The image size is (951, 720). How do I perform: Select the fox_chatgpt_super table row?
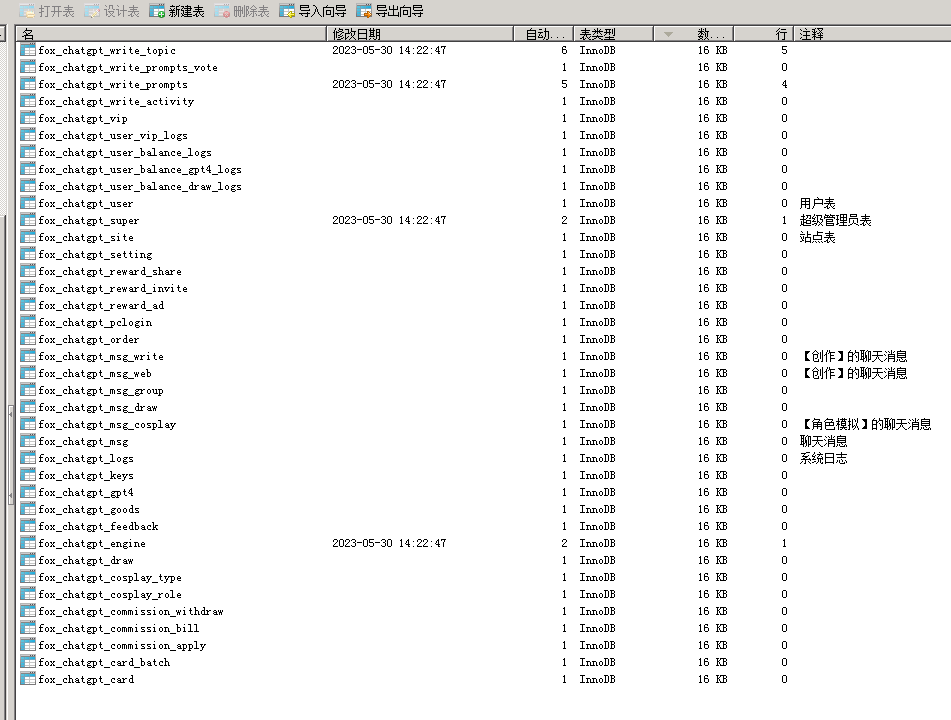[x=89, y=220]
